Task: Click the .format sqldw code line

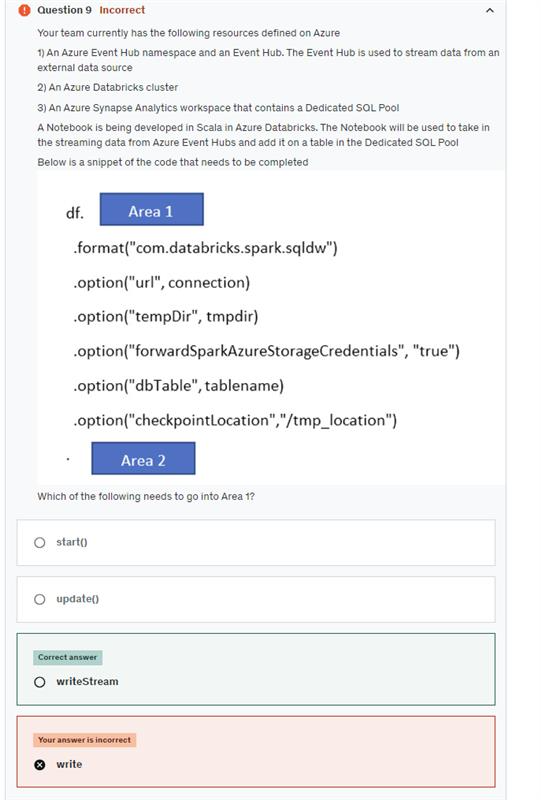Action: point(205,248)
